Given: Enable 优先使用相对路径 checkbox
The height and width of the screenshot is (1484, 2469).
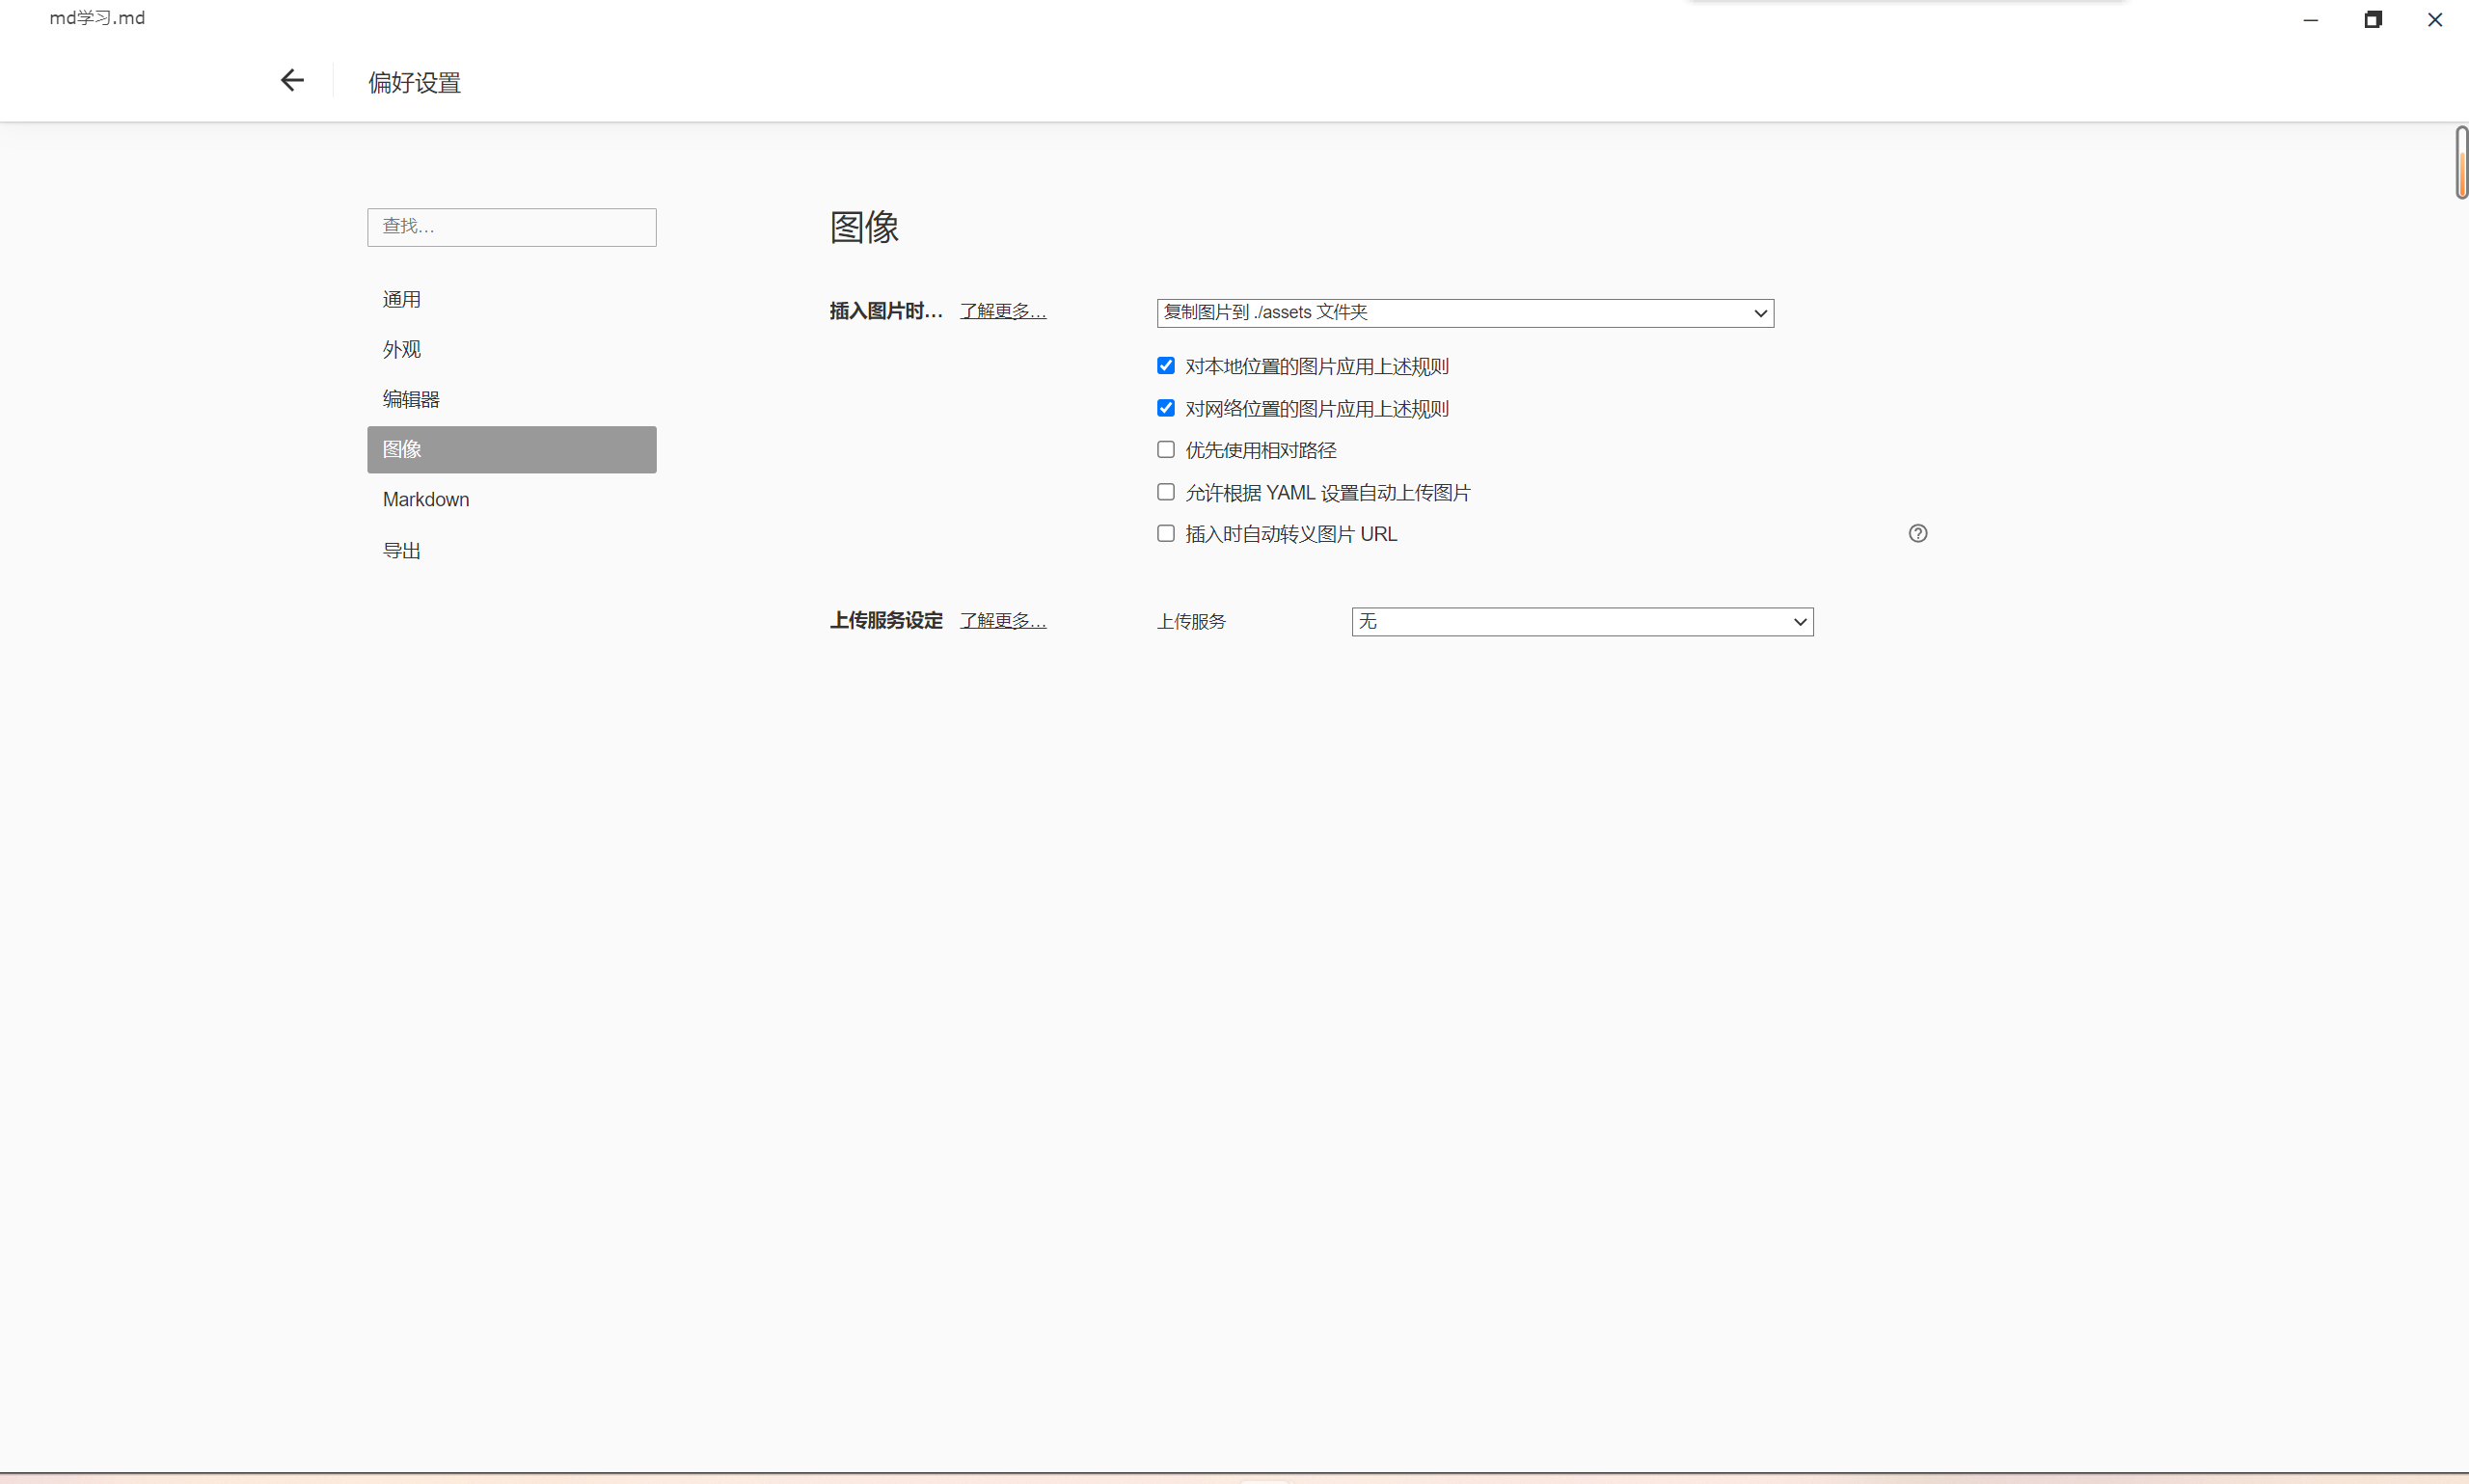Looking at the screenshot, I should [1166, 450].
